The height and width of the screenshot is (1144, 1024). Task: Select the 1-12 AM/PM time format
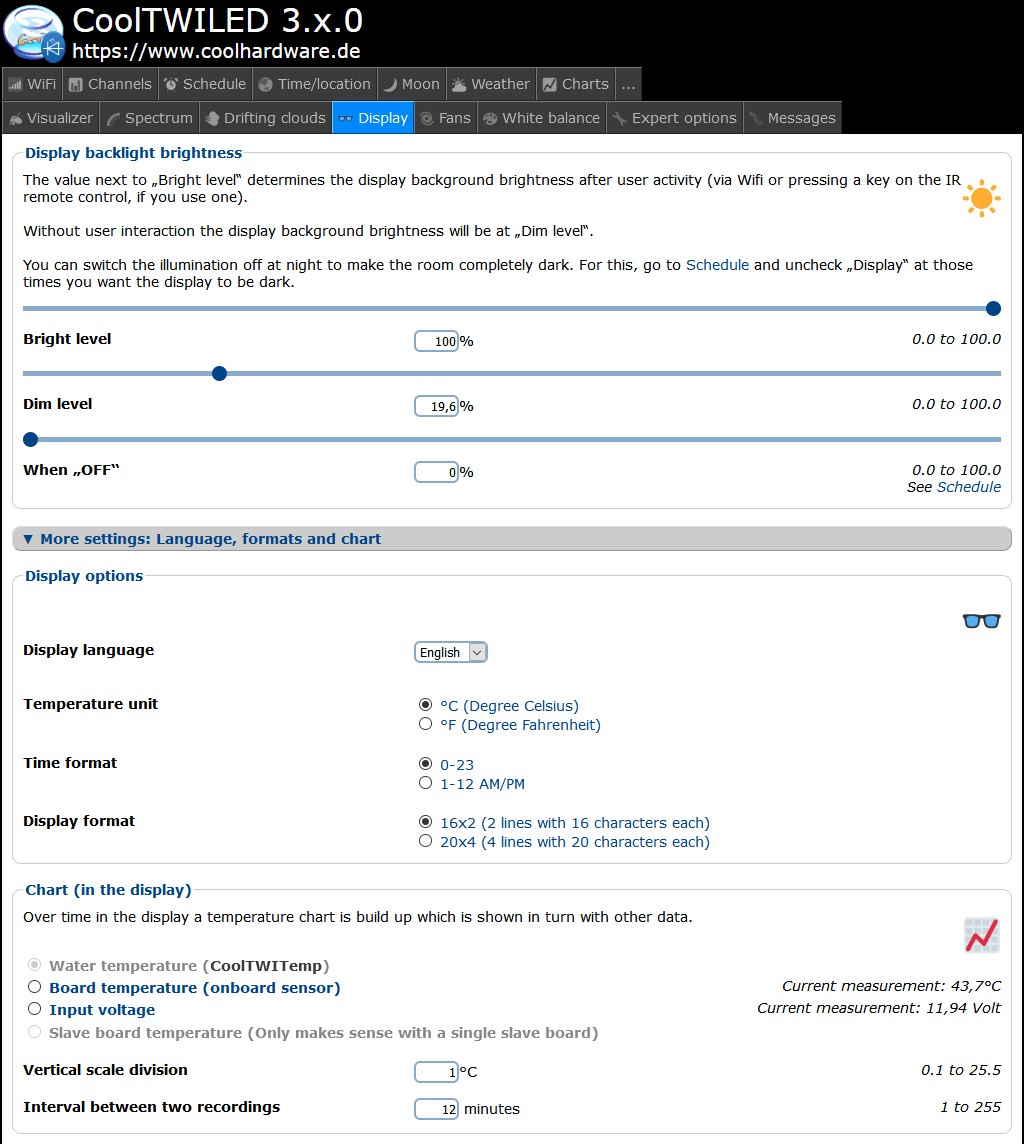pos(426,783)
